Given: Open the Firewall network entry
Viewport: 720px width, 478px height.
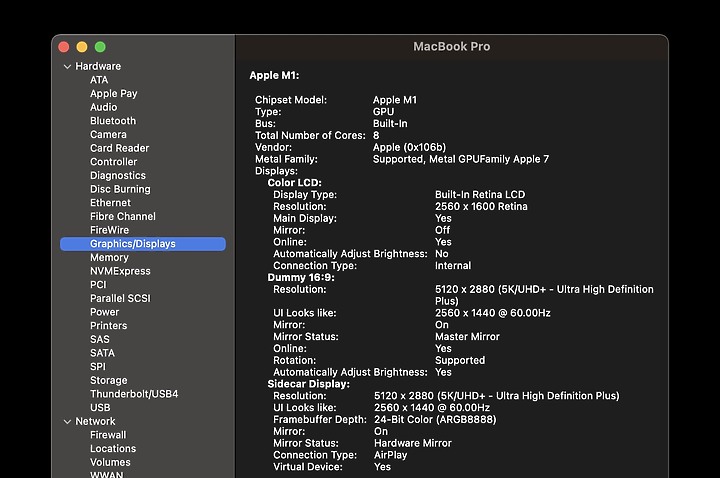Looking at the screenshot, I should pos(108,435).
